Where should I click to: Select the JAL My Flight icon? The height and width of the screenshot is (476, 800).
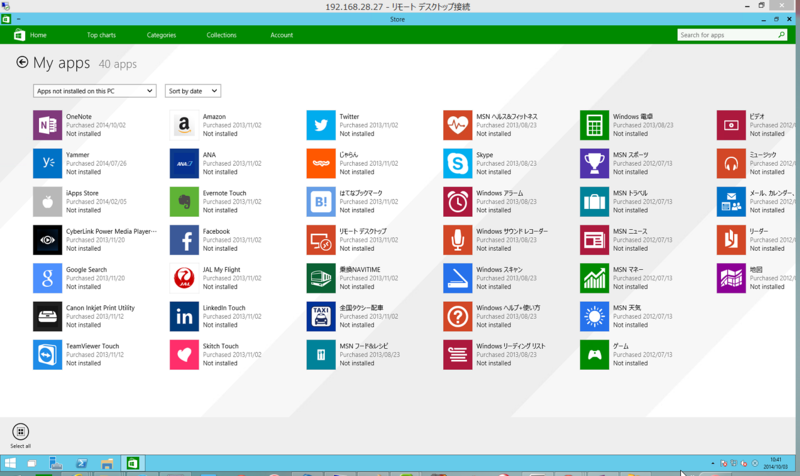(x=184, y=278)
